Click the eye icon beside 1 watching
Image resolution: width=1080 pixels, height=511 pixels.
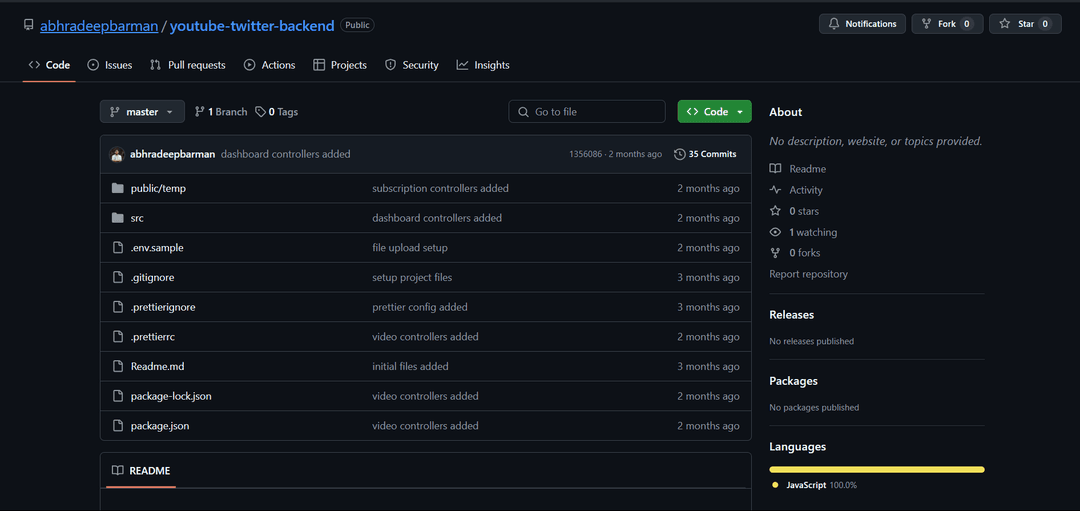(x=776, y=232)
